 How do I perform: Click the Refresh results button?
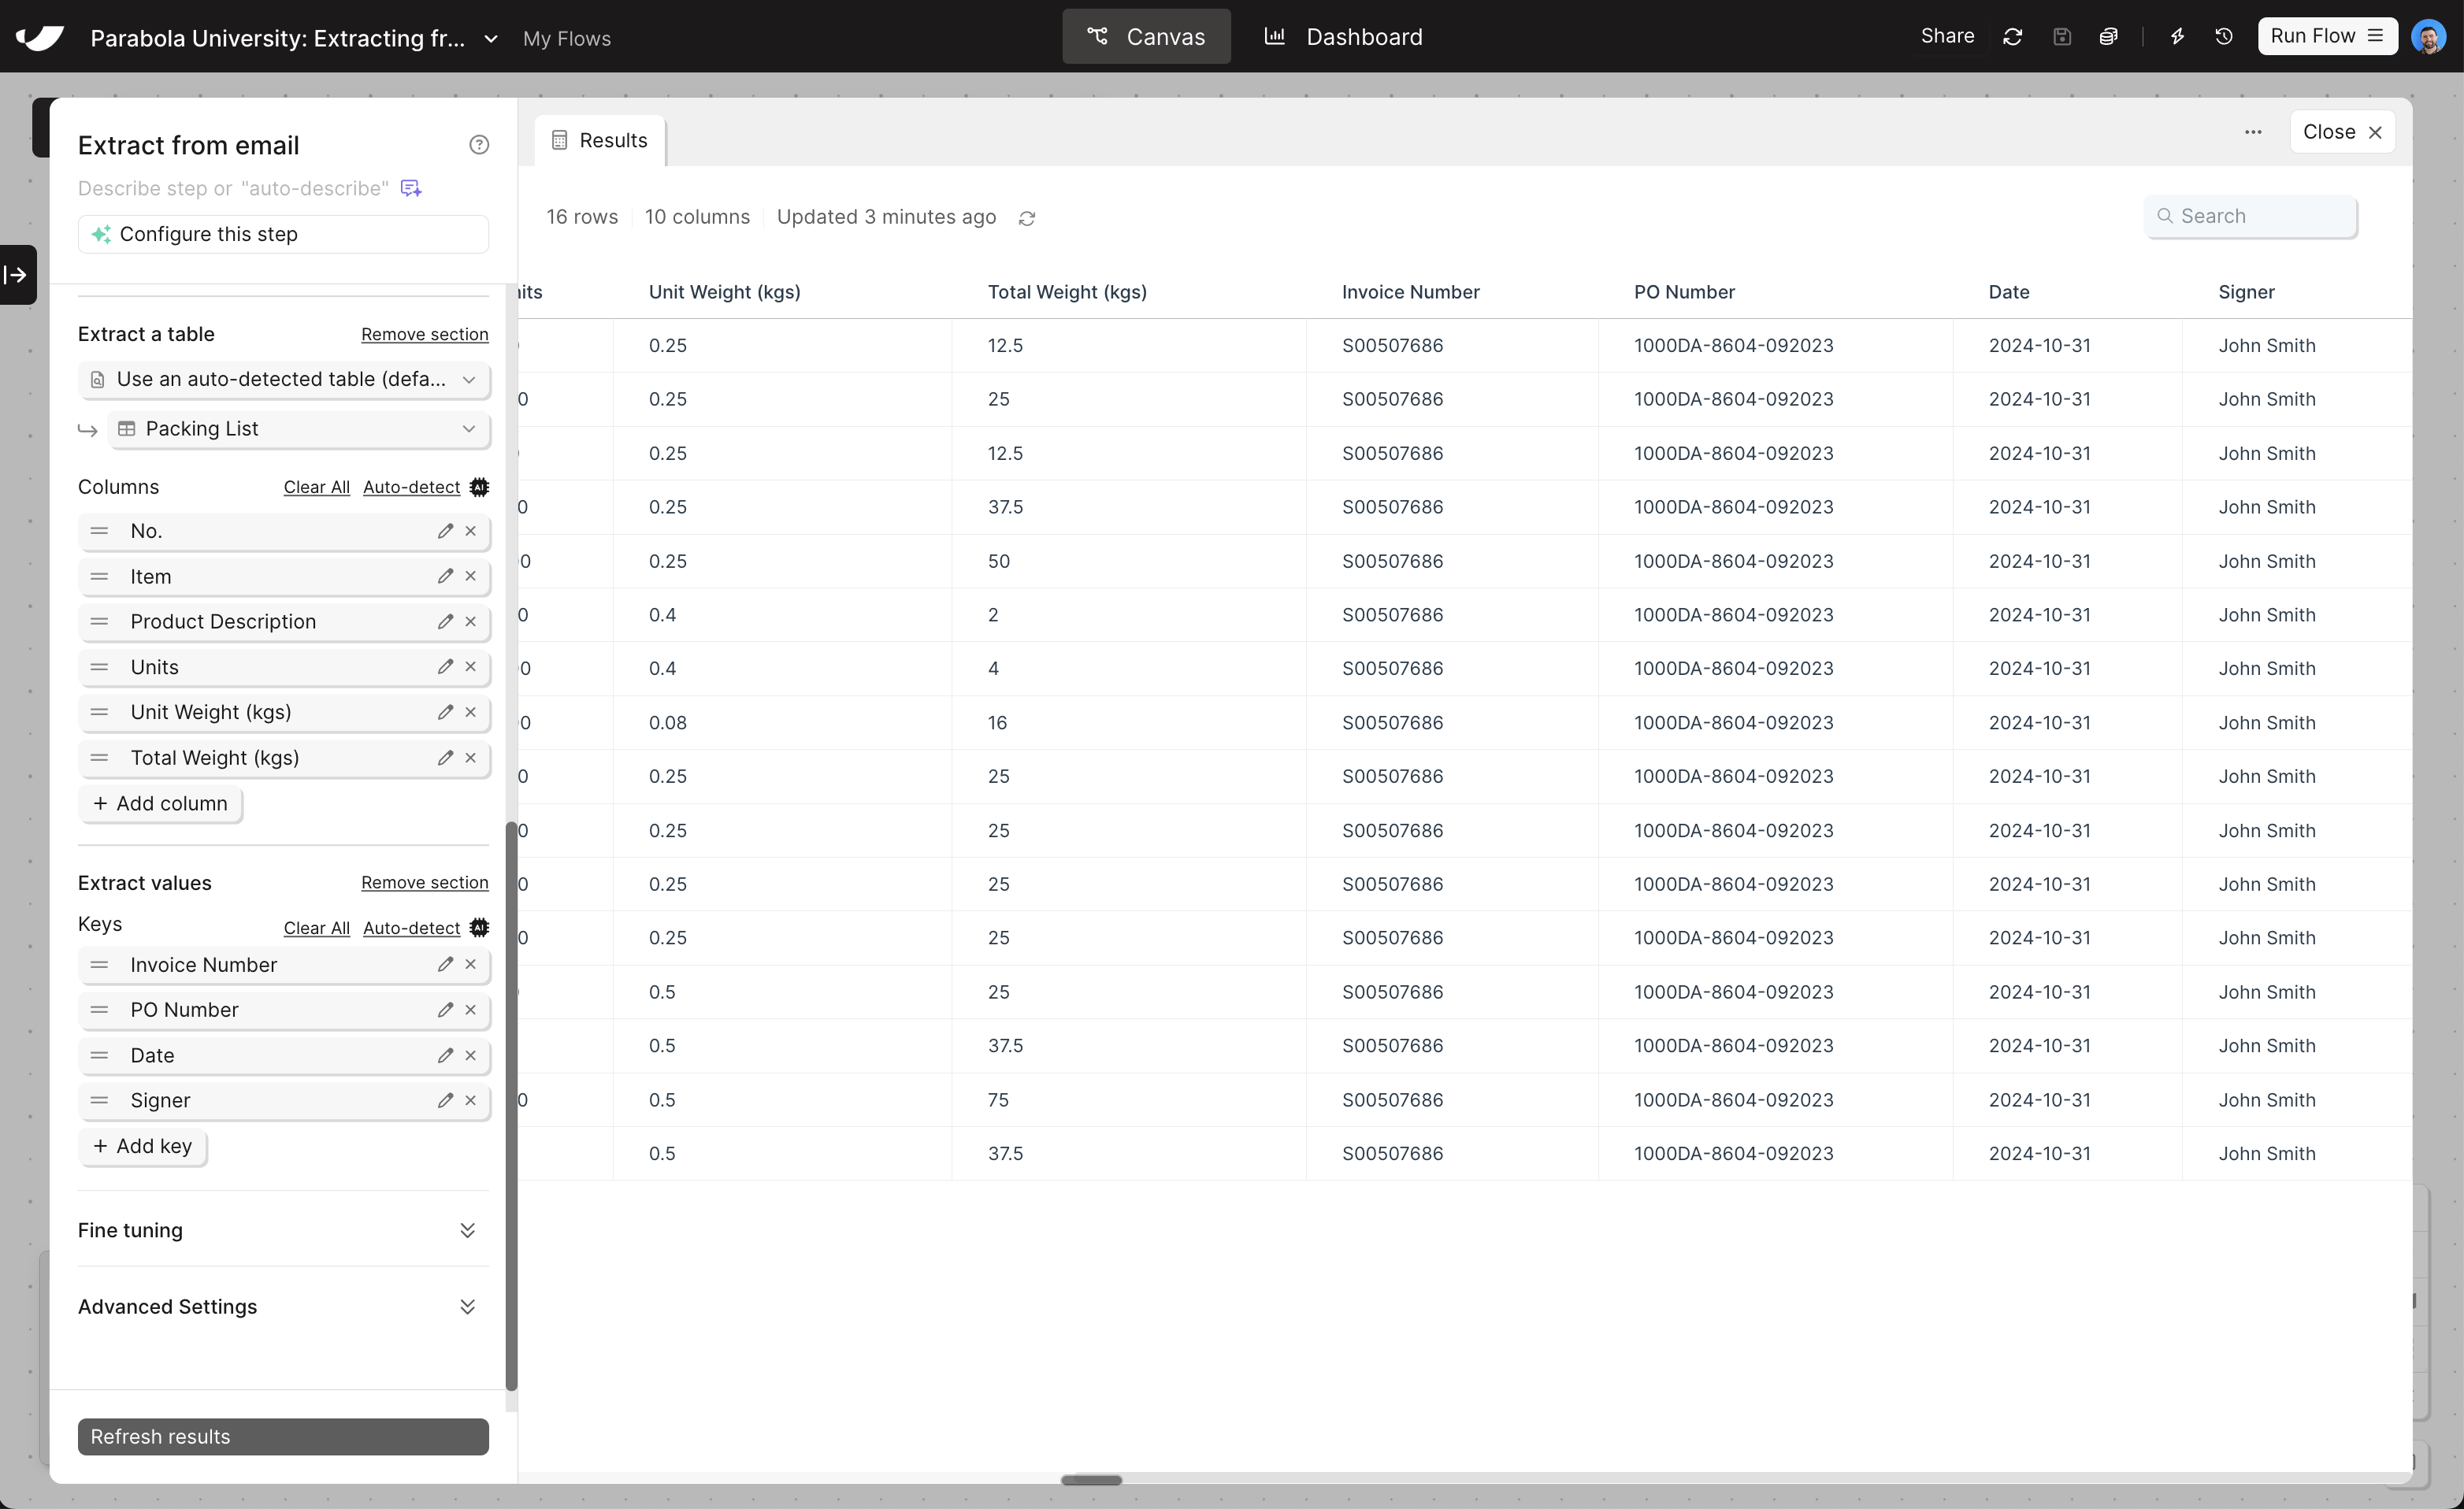(x=283, y=1436)
